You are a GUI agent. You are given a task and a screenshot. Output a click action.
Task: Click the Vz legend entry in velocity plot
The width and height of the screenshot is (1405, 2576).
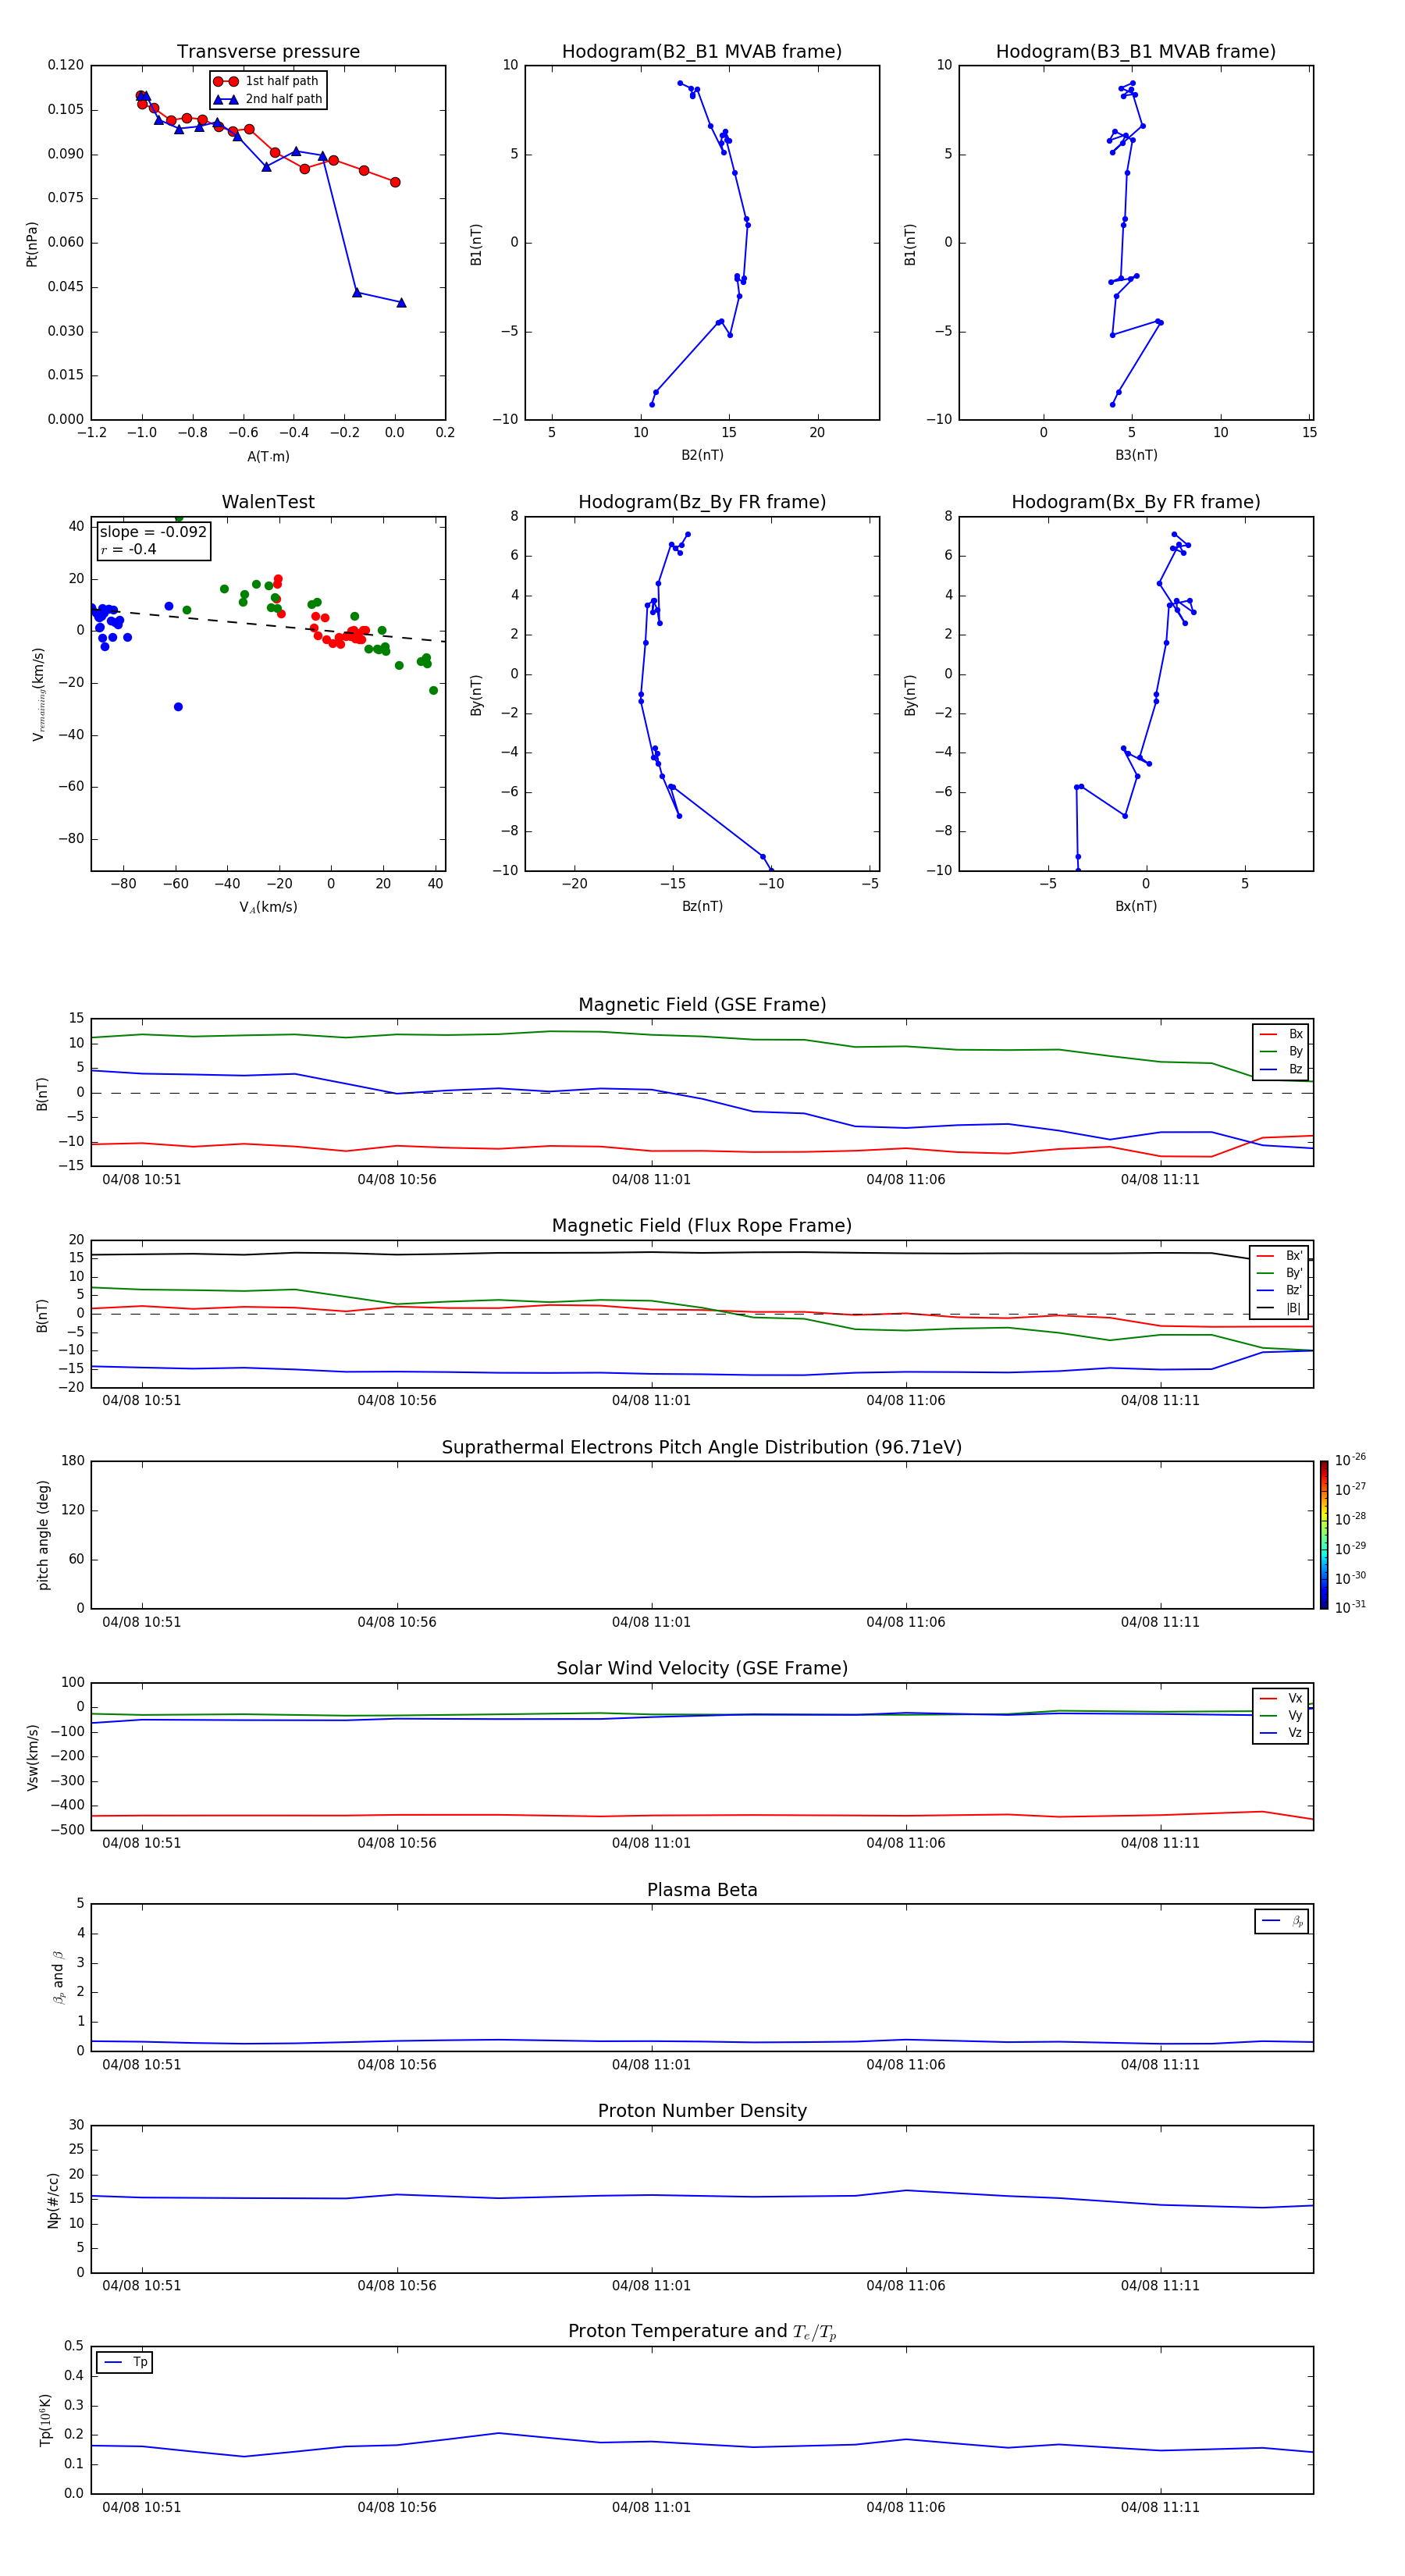click(x=1281, y=1733)
